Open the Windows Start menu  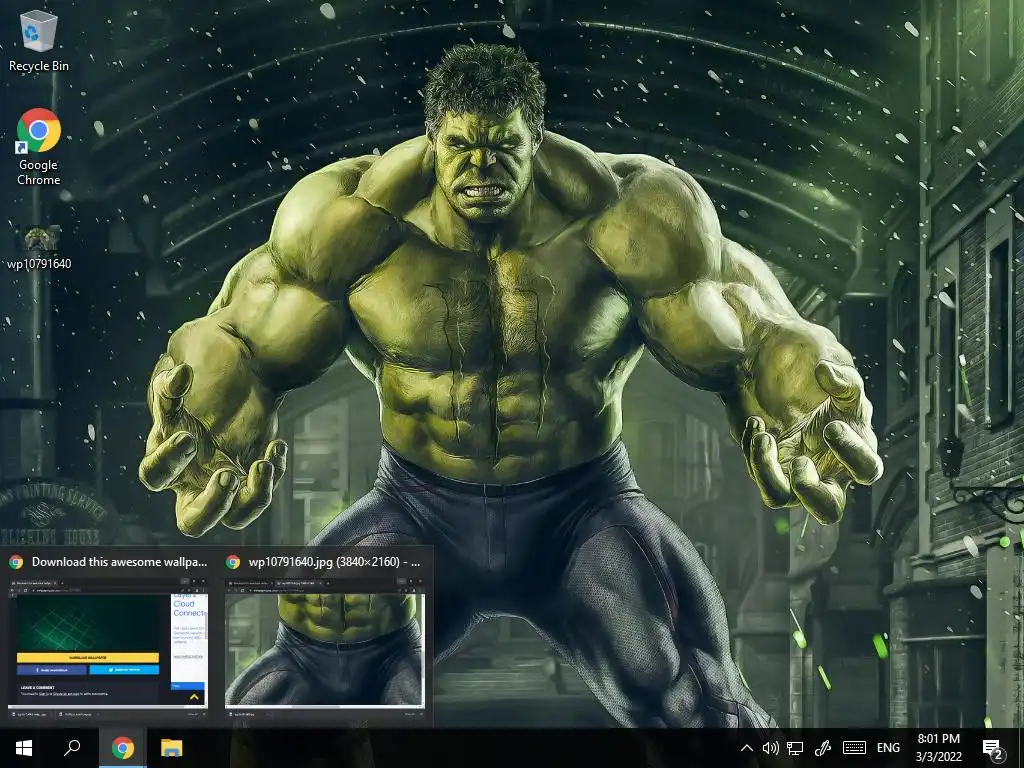pyautogui.click(x=24, y=748)
